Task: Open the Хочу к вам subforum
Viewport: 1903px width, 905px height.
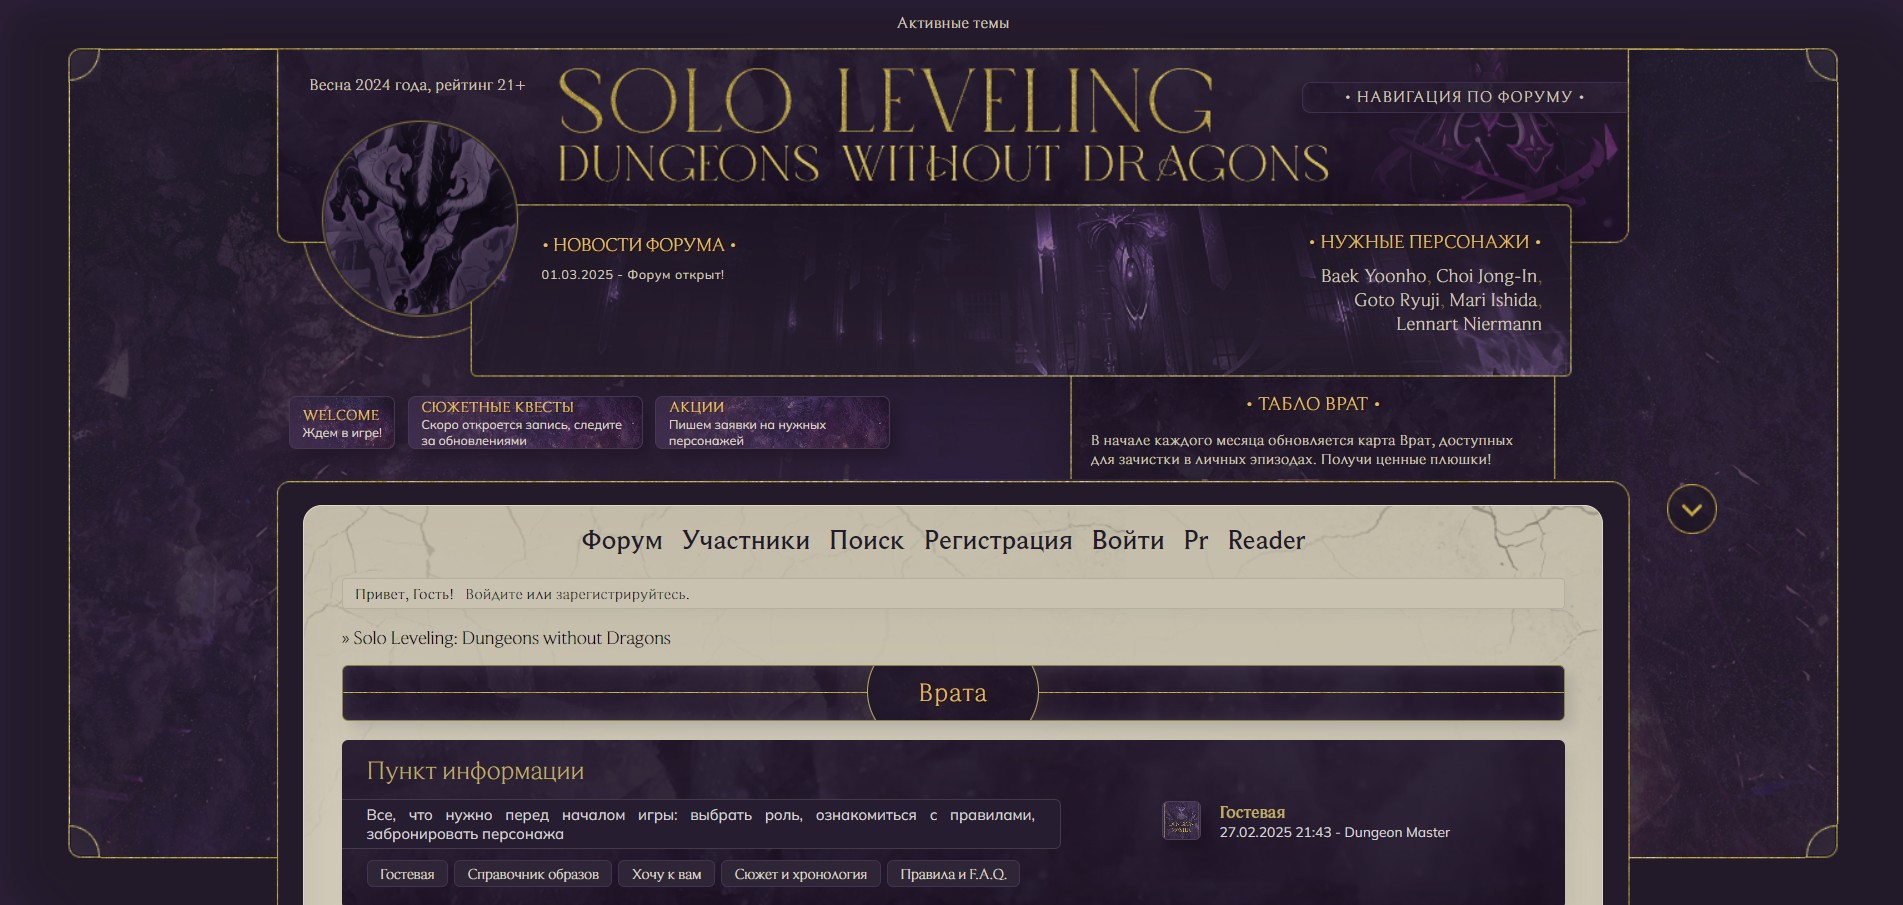Action: coord(666,874)
